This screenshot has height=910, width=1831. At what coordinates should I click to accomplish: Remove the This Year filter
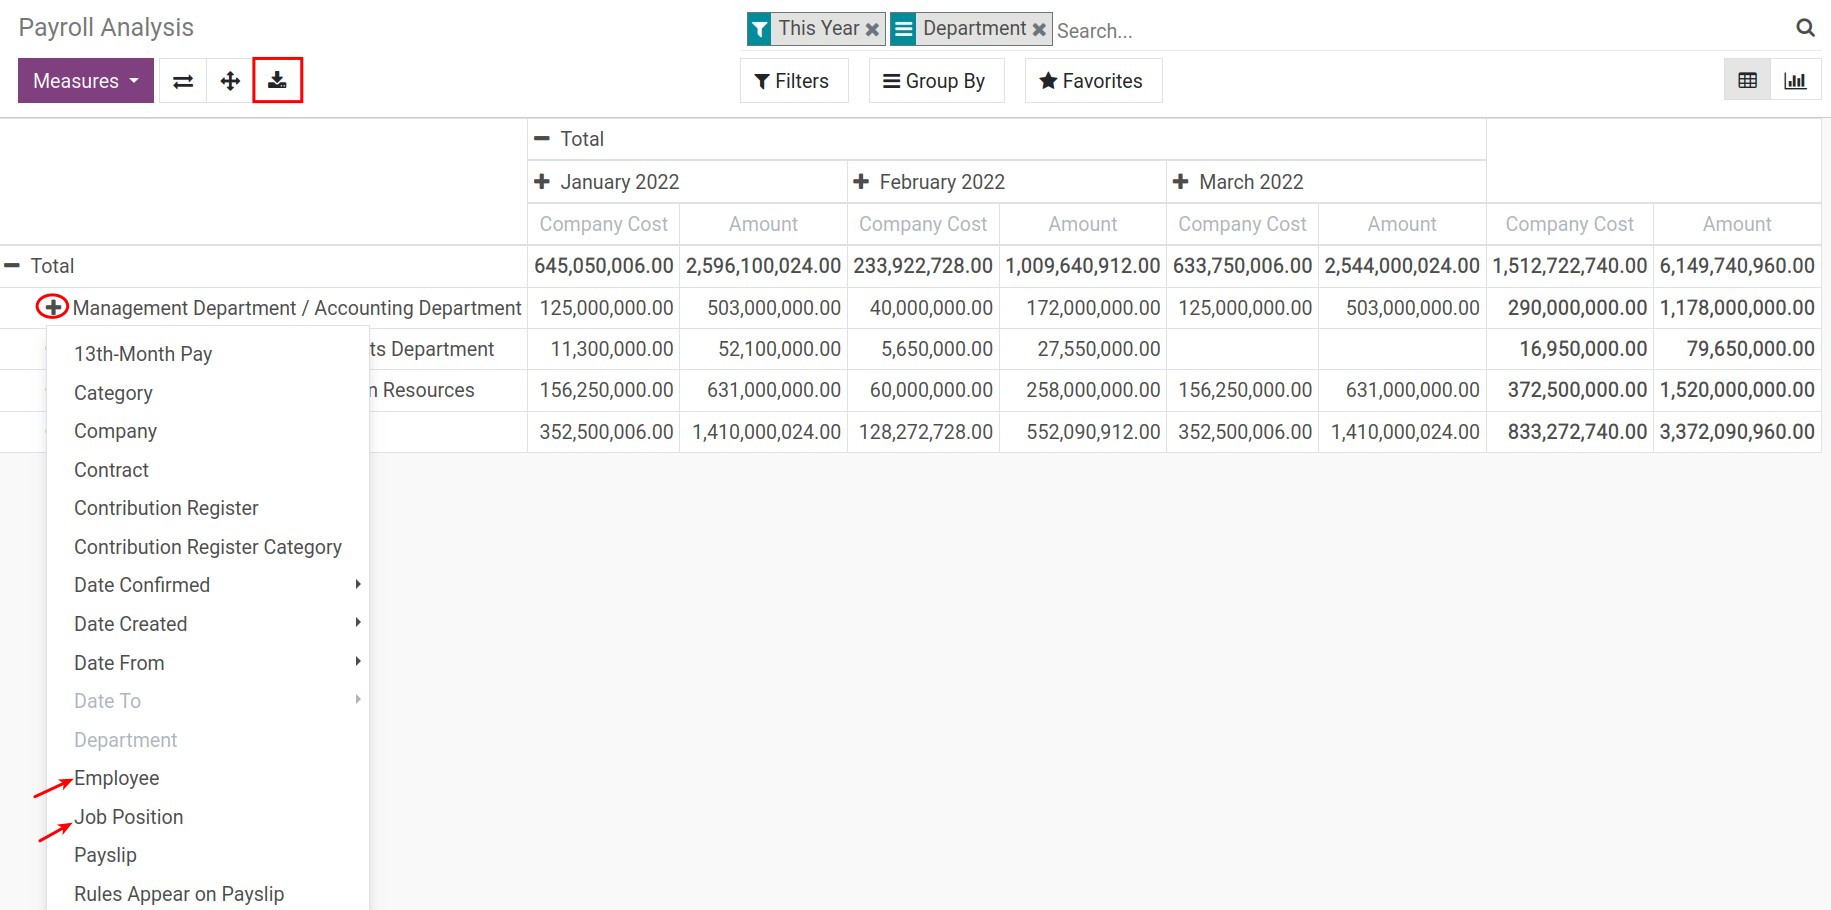click(x=871, y=29)
